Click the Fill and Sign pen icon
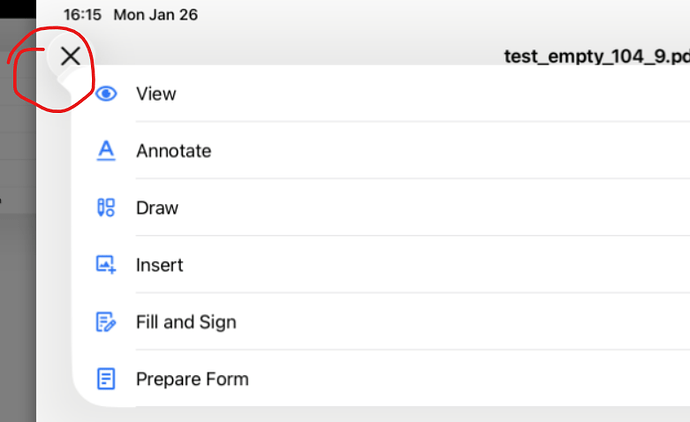690x422 pixels. click(106, 322)
